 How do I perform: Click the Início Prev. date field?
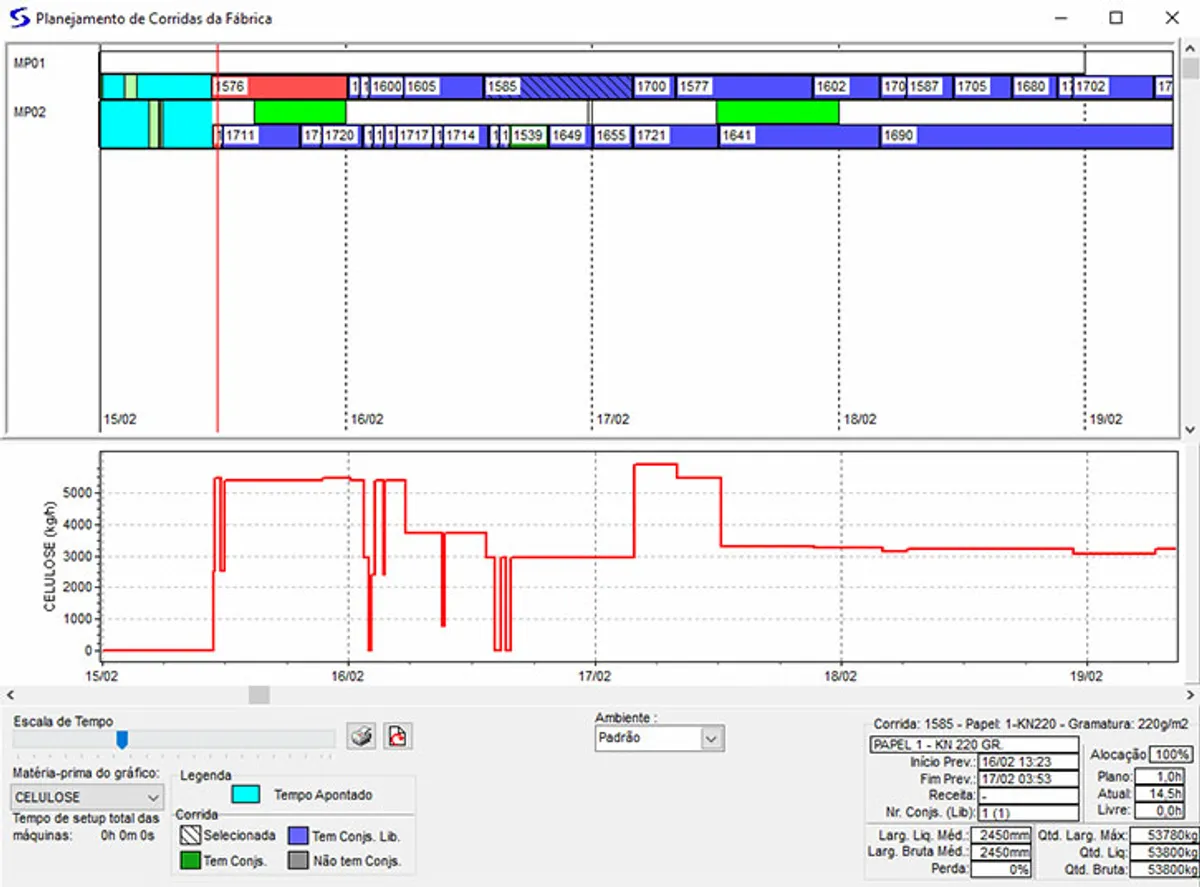(1028, 762)
